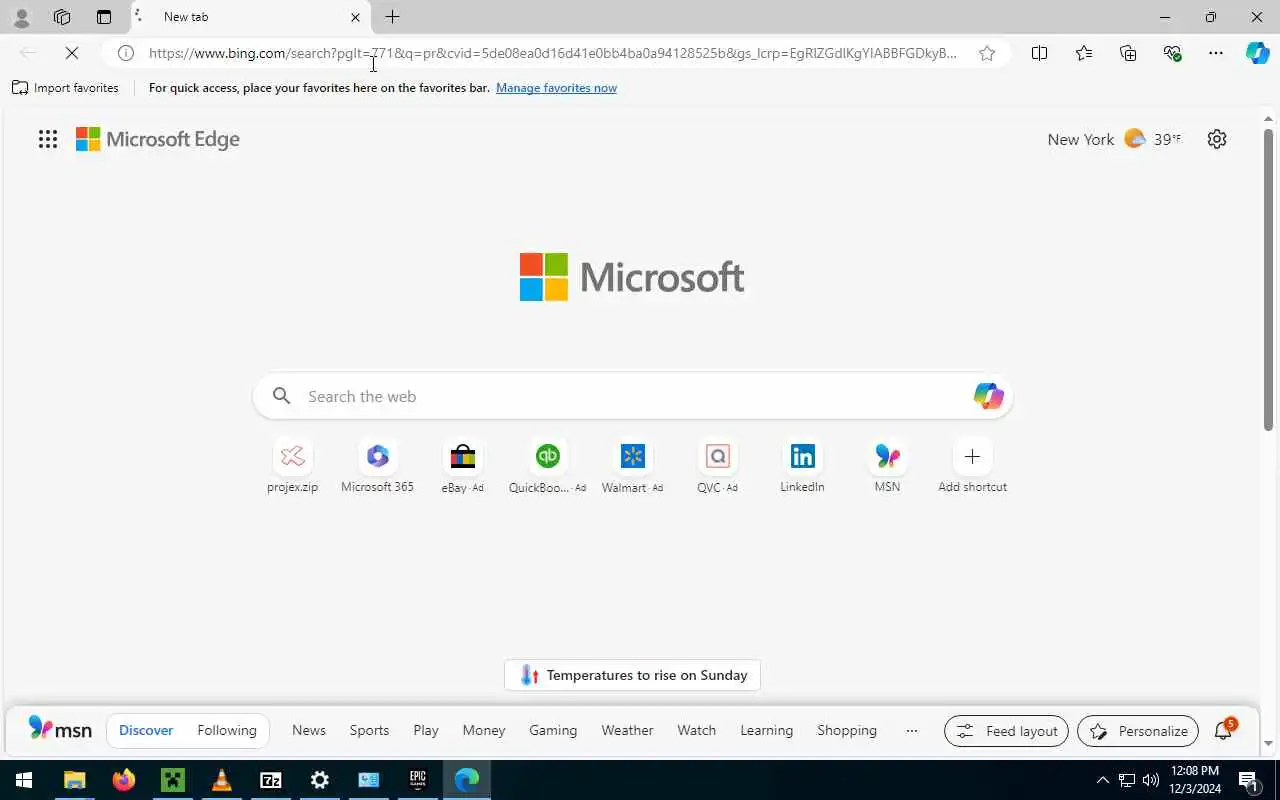Open the Gaming feed tab
This screenshot has width=1280, height=800.
tap(553, 730)
